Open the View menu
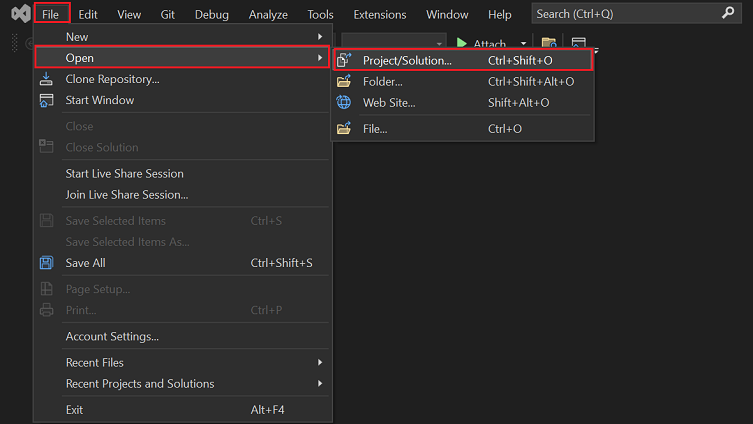753x424 pixels. 129,14
